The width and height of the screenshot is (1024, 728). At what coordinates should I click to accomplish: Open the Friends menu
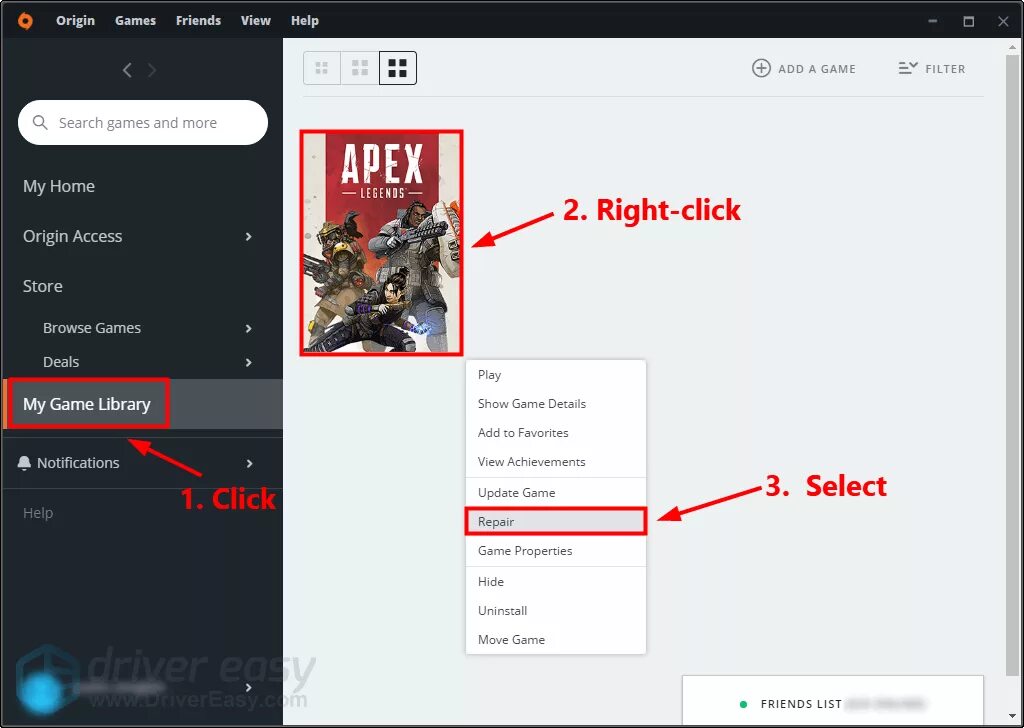(198, 21)
